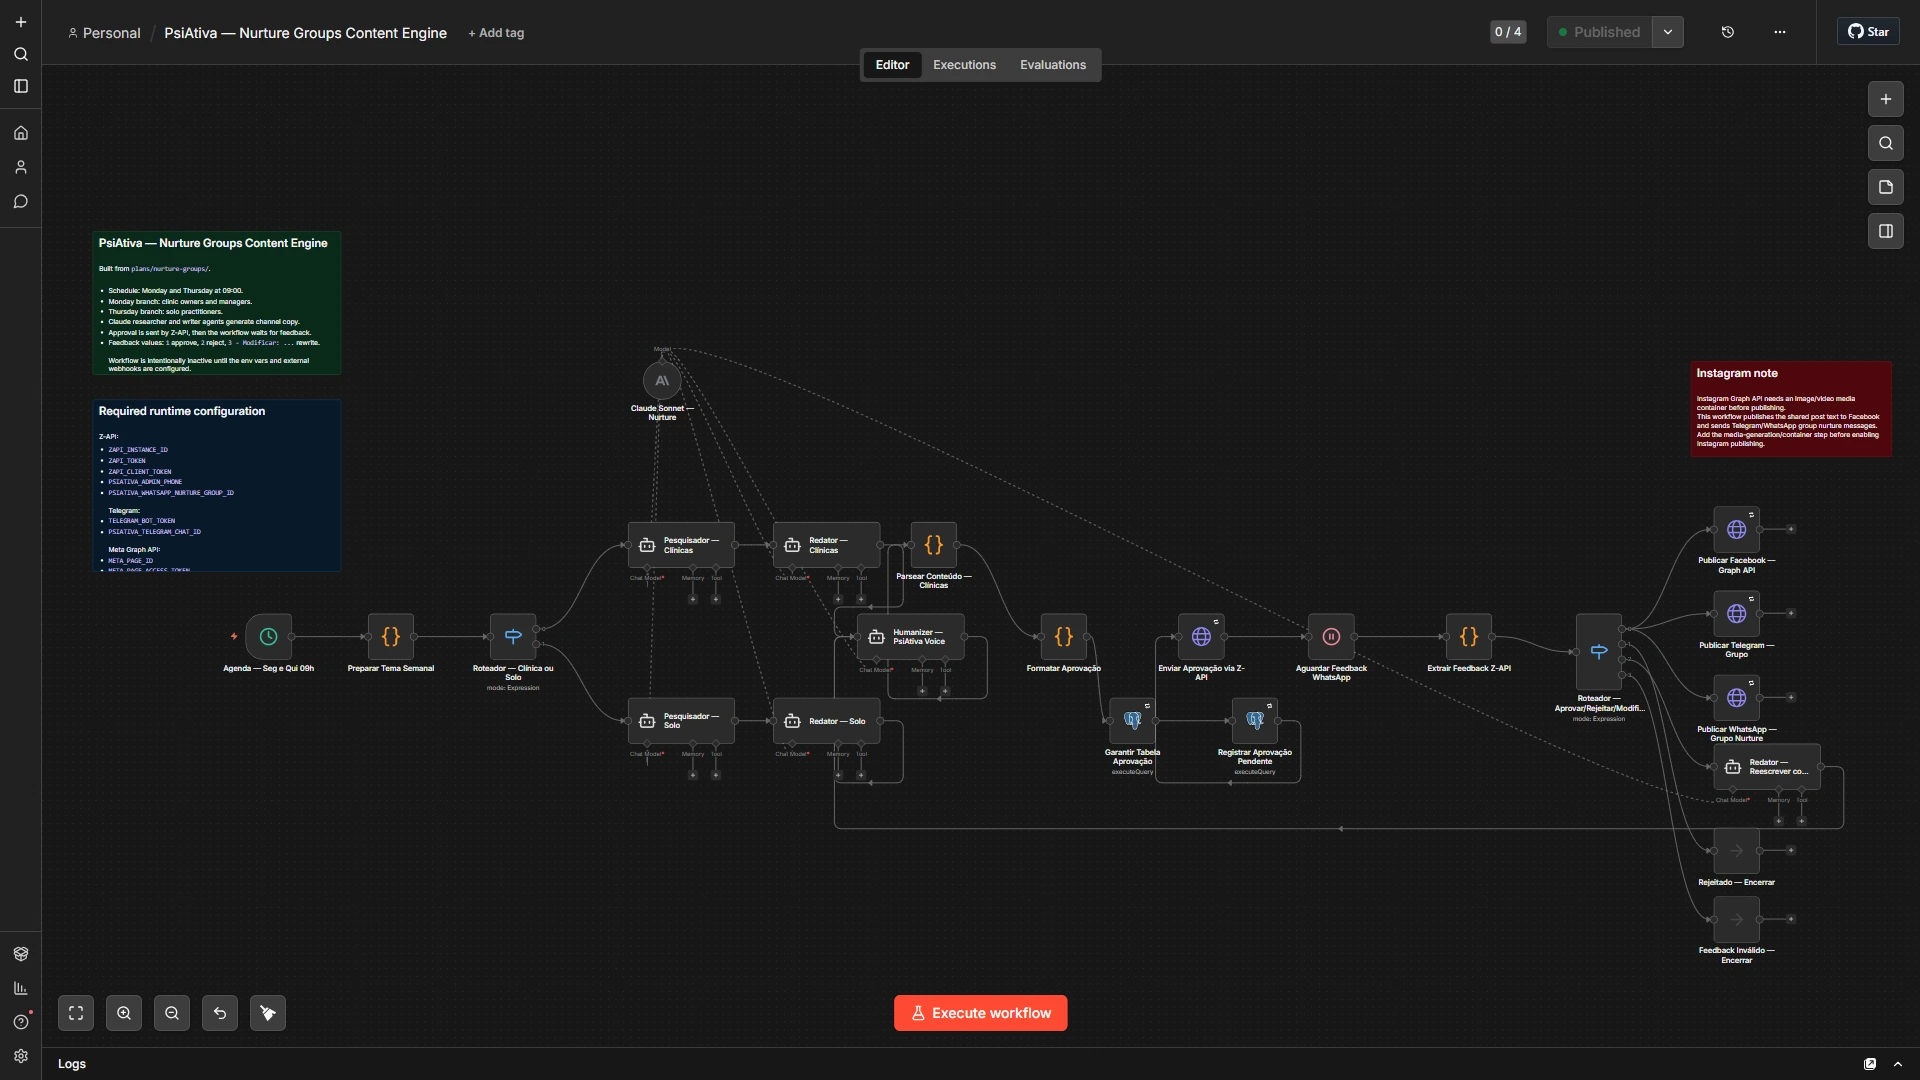
Task: Open workflow history clock icon
Action: point(1728,32)
